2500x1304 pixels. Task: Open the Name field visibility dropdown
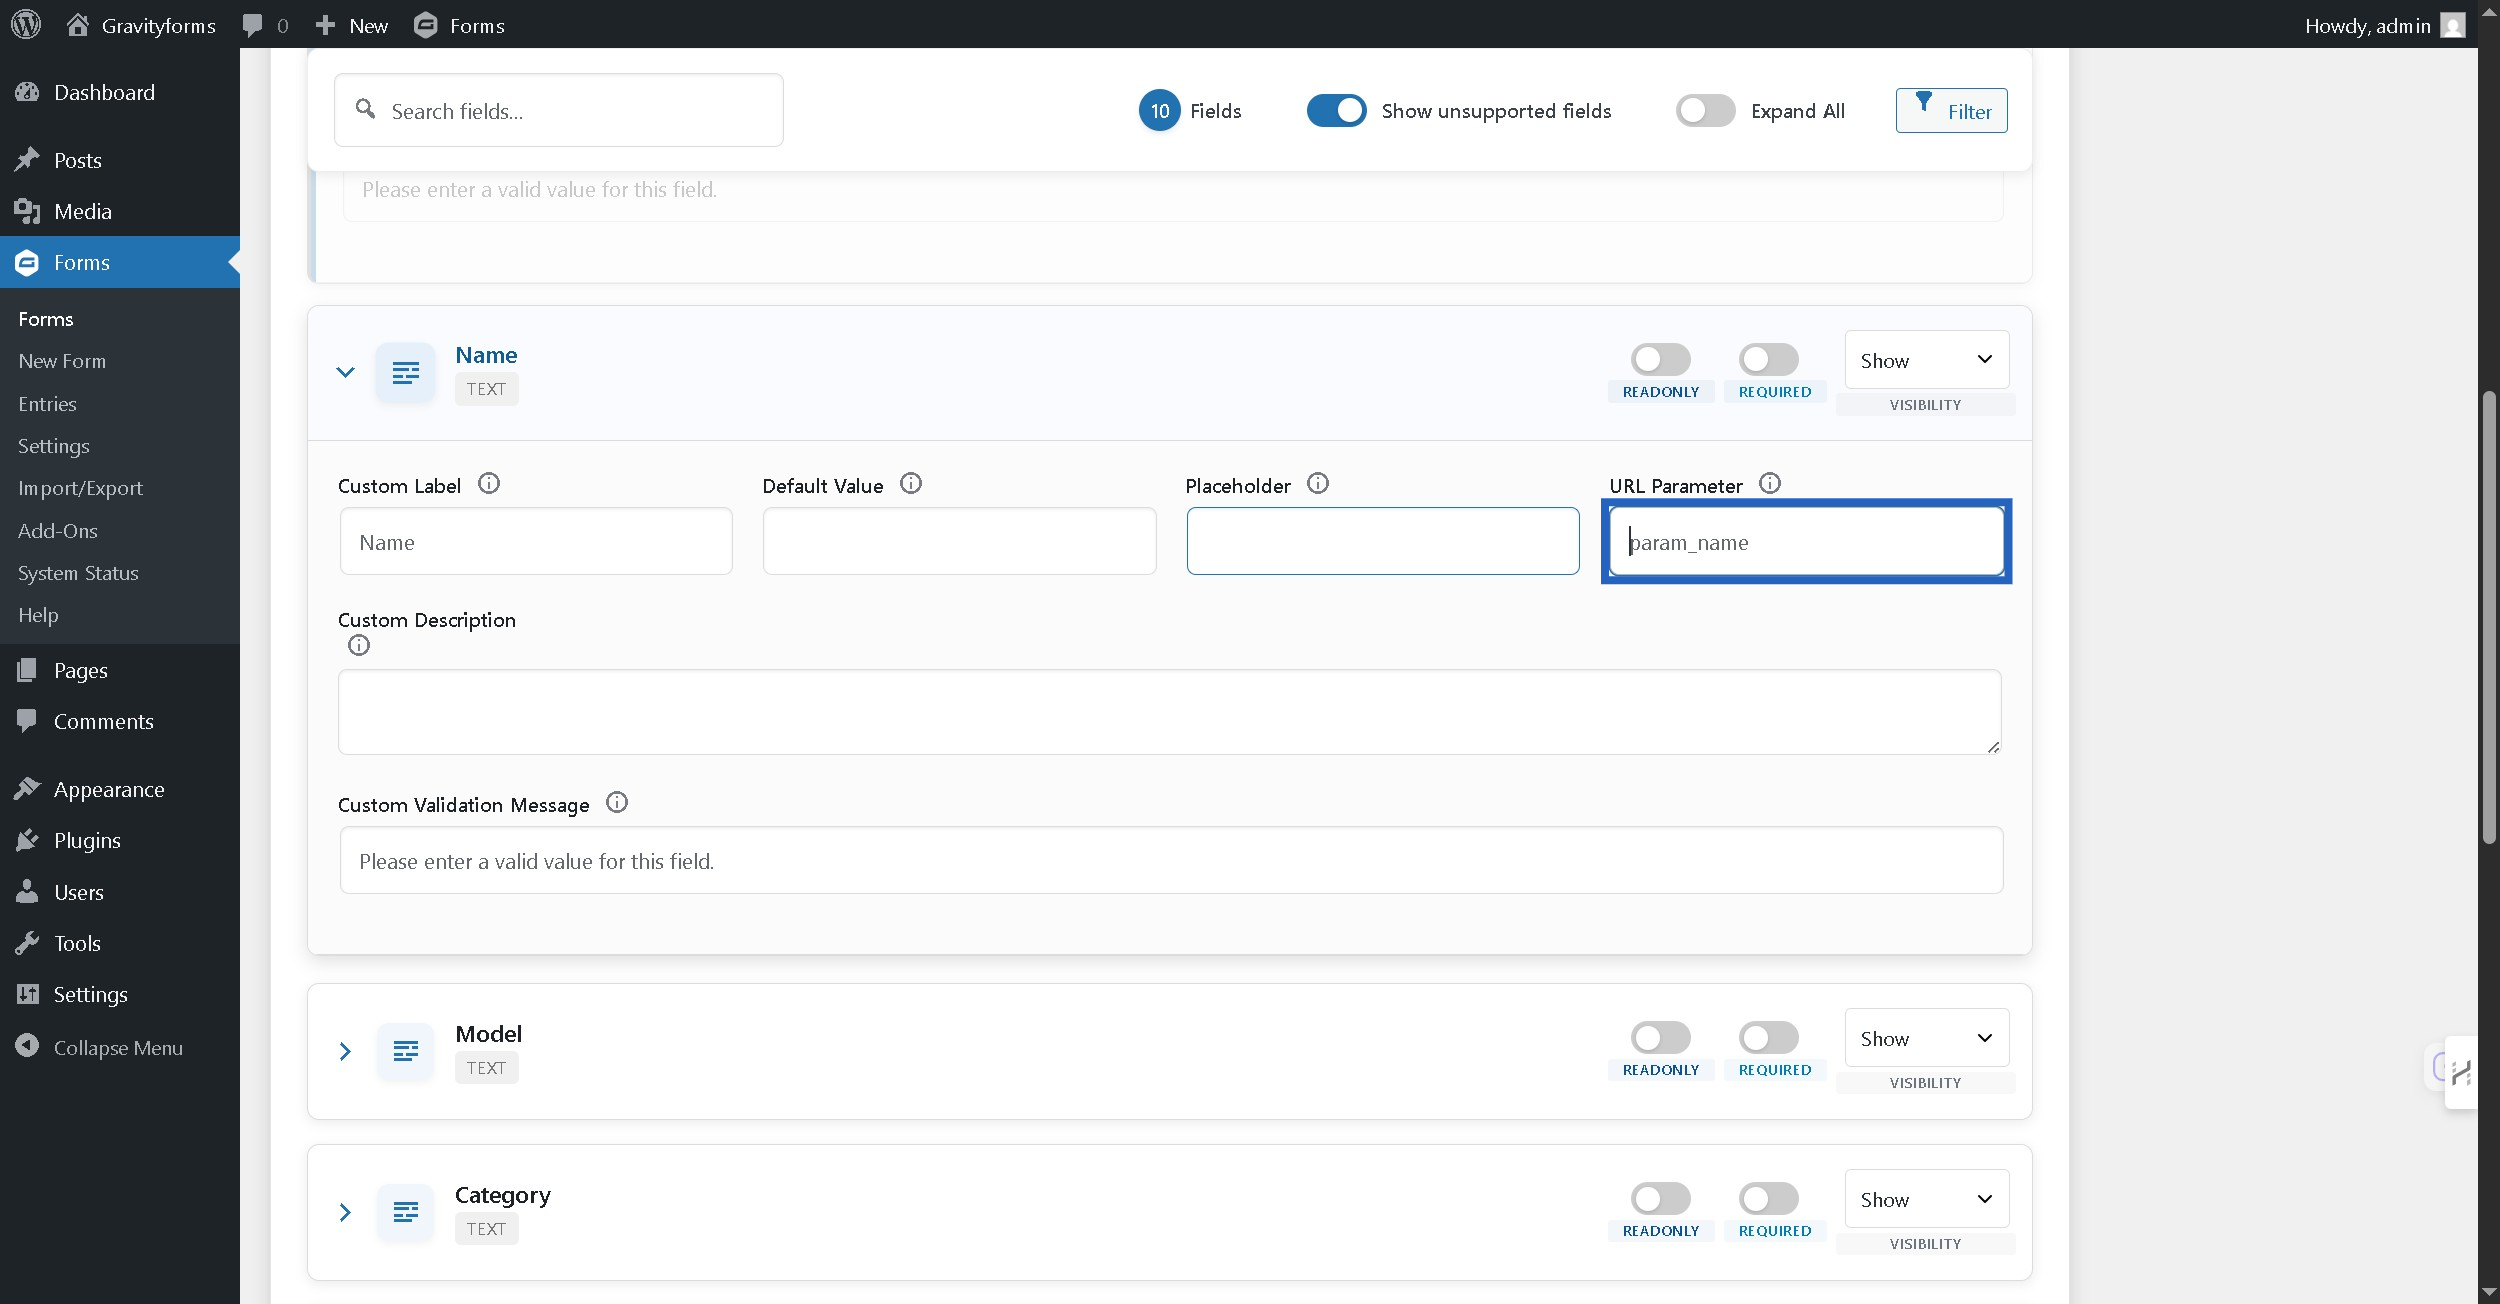tap(1926, 360)
